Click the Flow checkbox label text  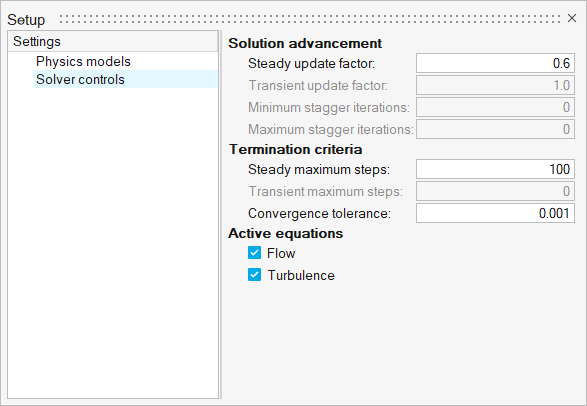pos(281,253)
